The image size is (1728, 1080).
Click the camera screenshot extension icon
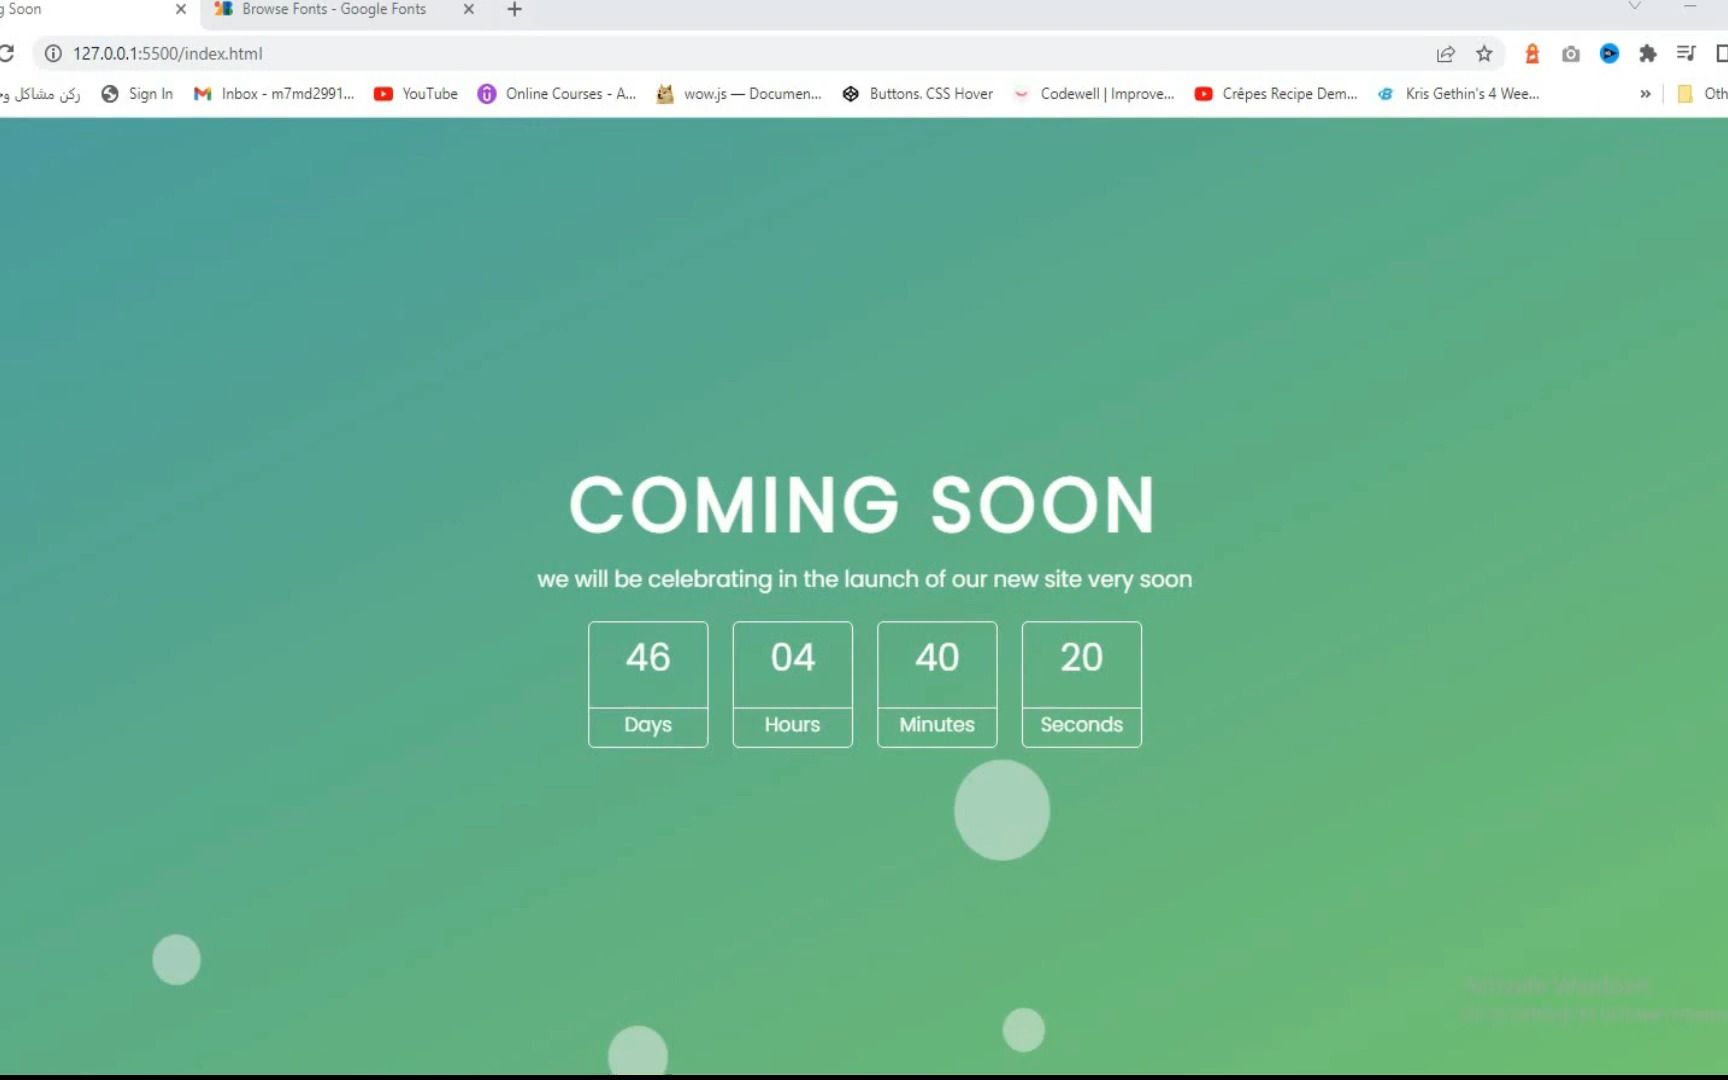[1570, 54]
